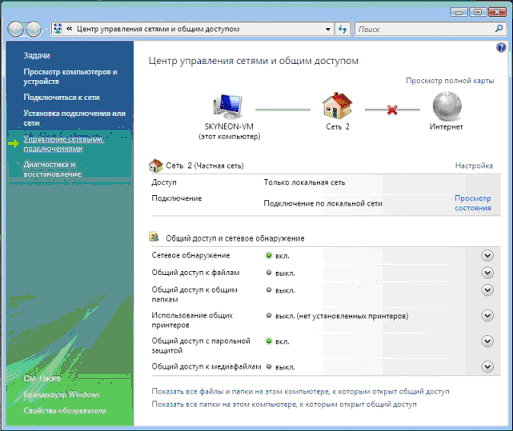The image size is (513, 431).
Task: Expand the Сетевое обнаружение setting
Action: pos(487,256)
